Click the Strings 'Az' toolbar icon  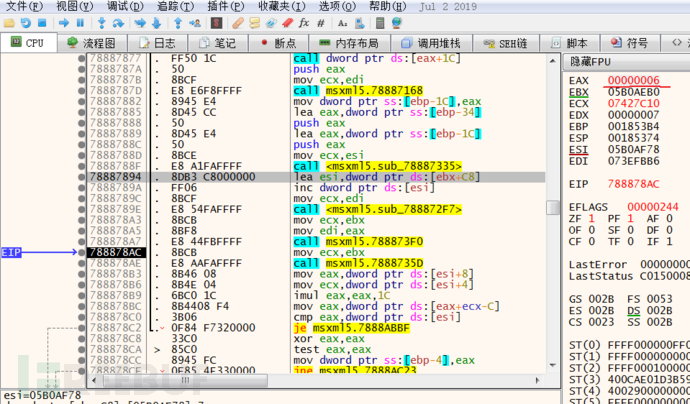coord(343,22)
